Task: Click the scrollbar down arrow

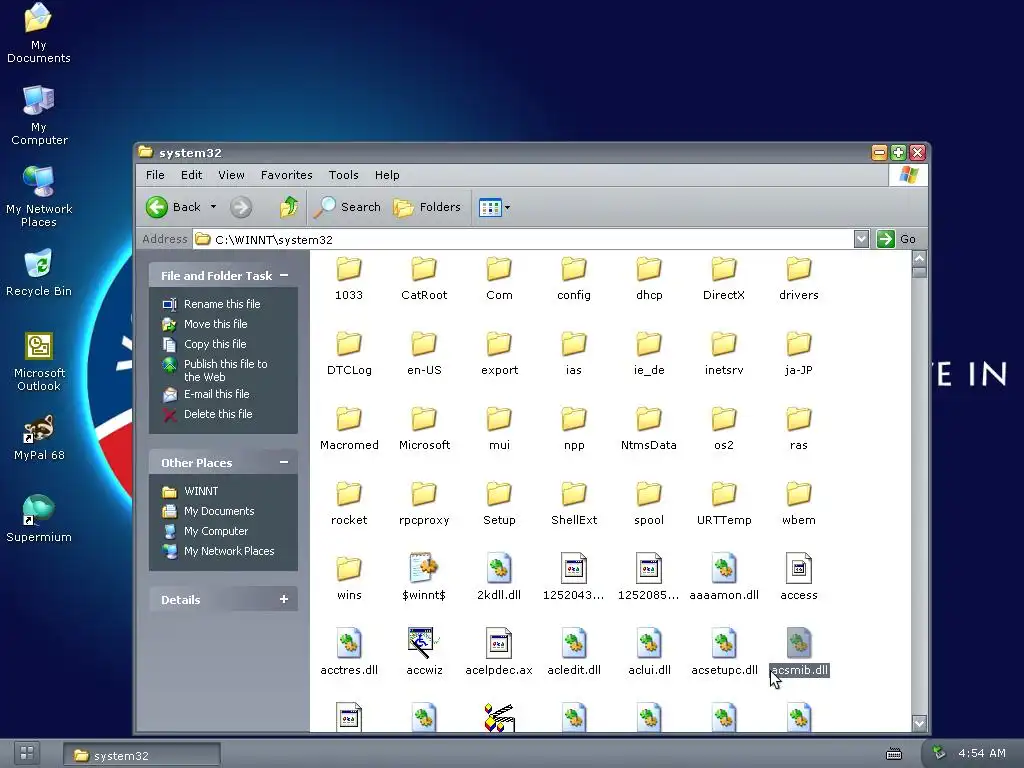Action: tap(919, 723)
